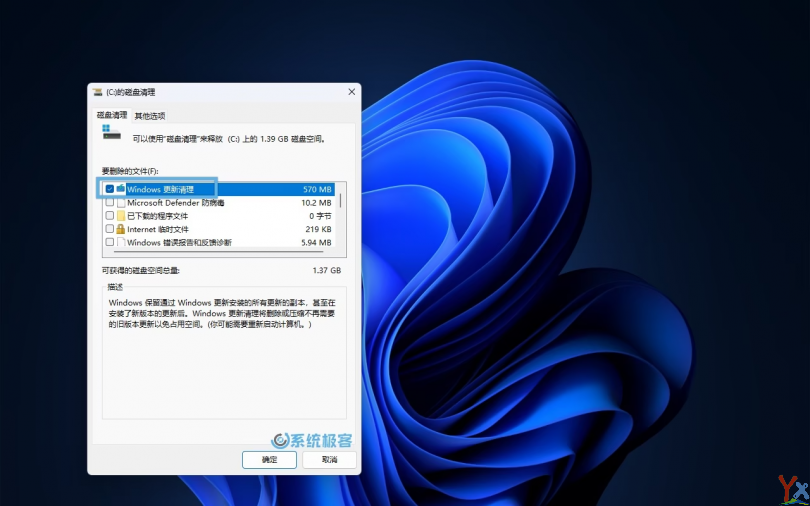
Task: Switch to the 其他选项 tab
Action: click(x=150, y=116)
